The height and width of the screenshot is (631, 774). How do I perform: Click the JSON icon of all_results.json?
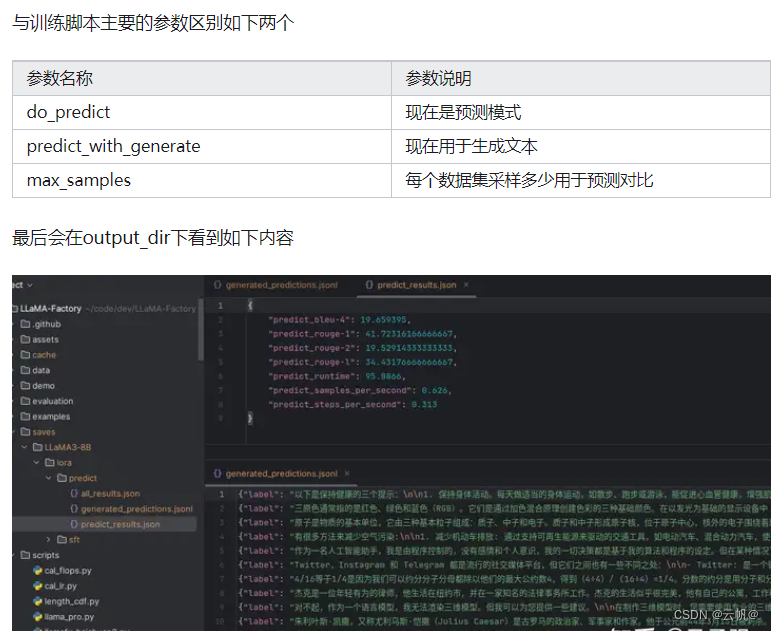74,493
